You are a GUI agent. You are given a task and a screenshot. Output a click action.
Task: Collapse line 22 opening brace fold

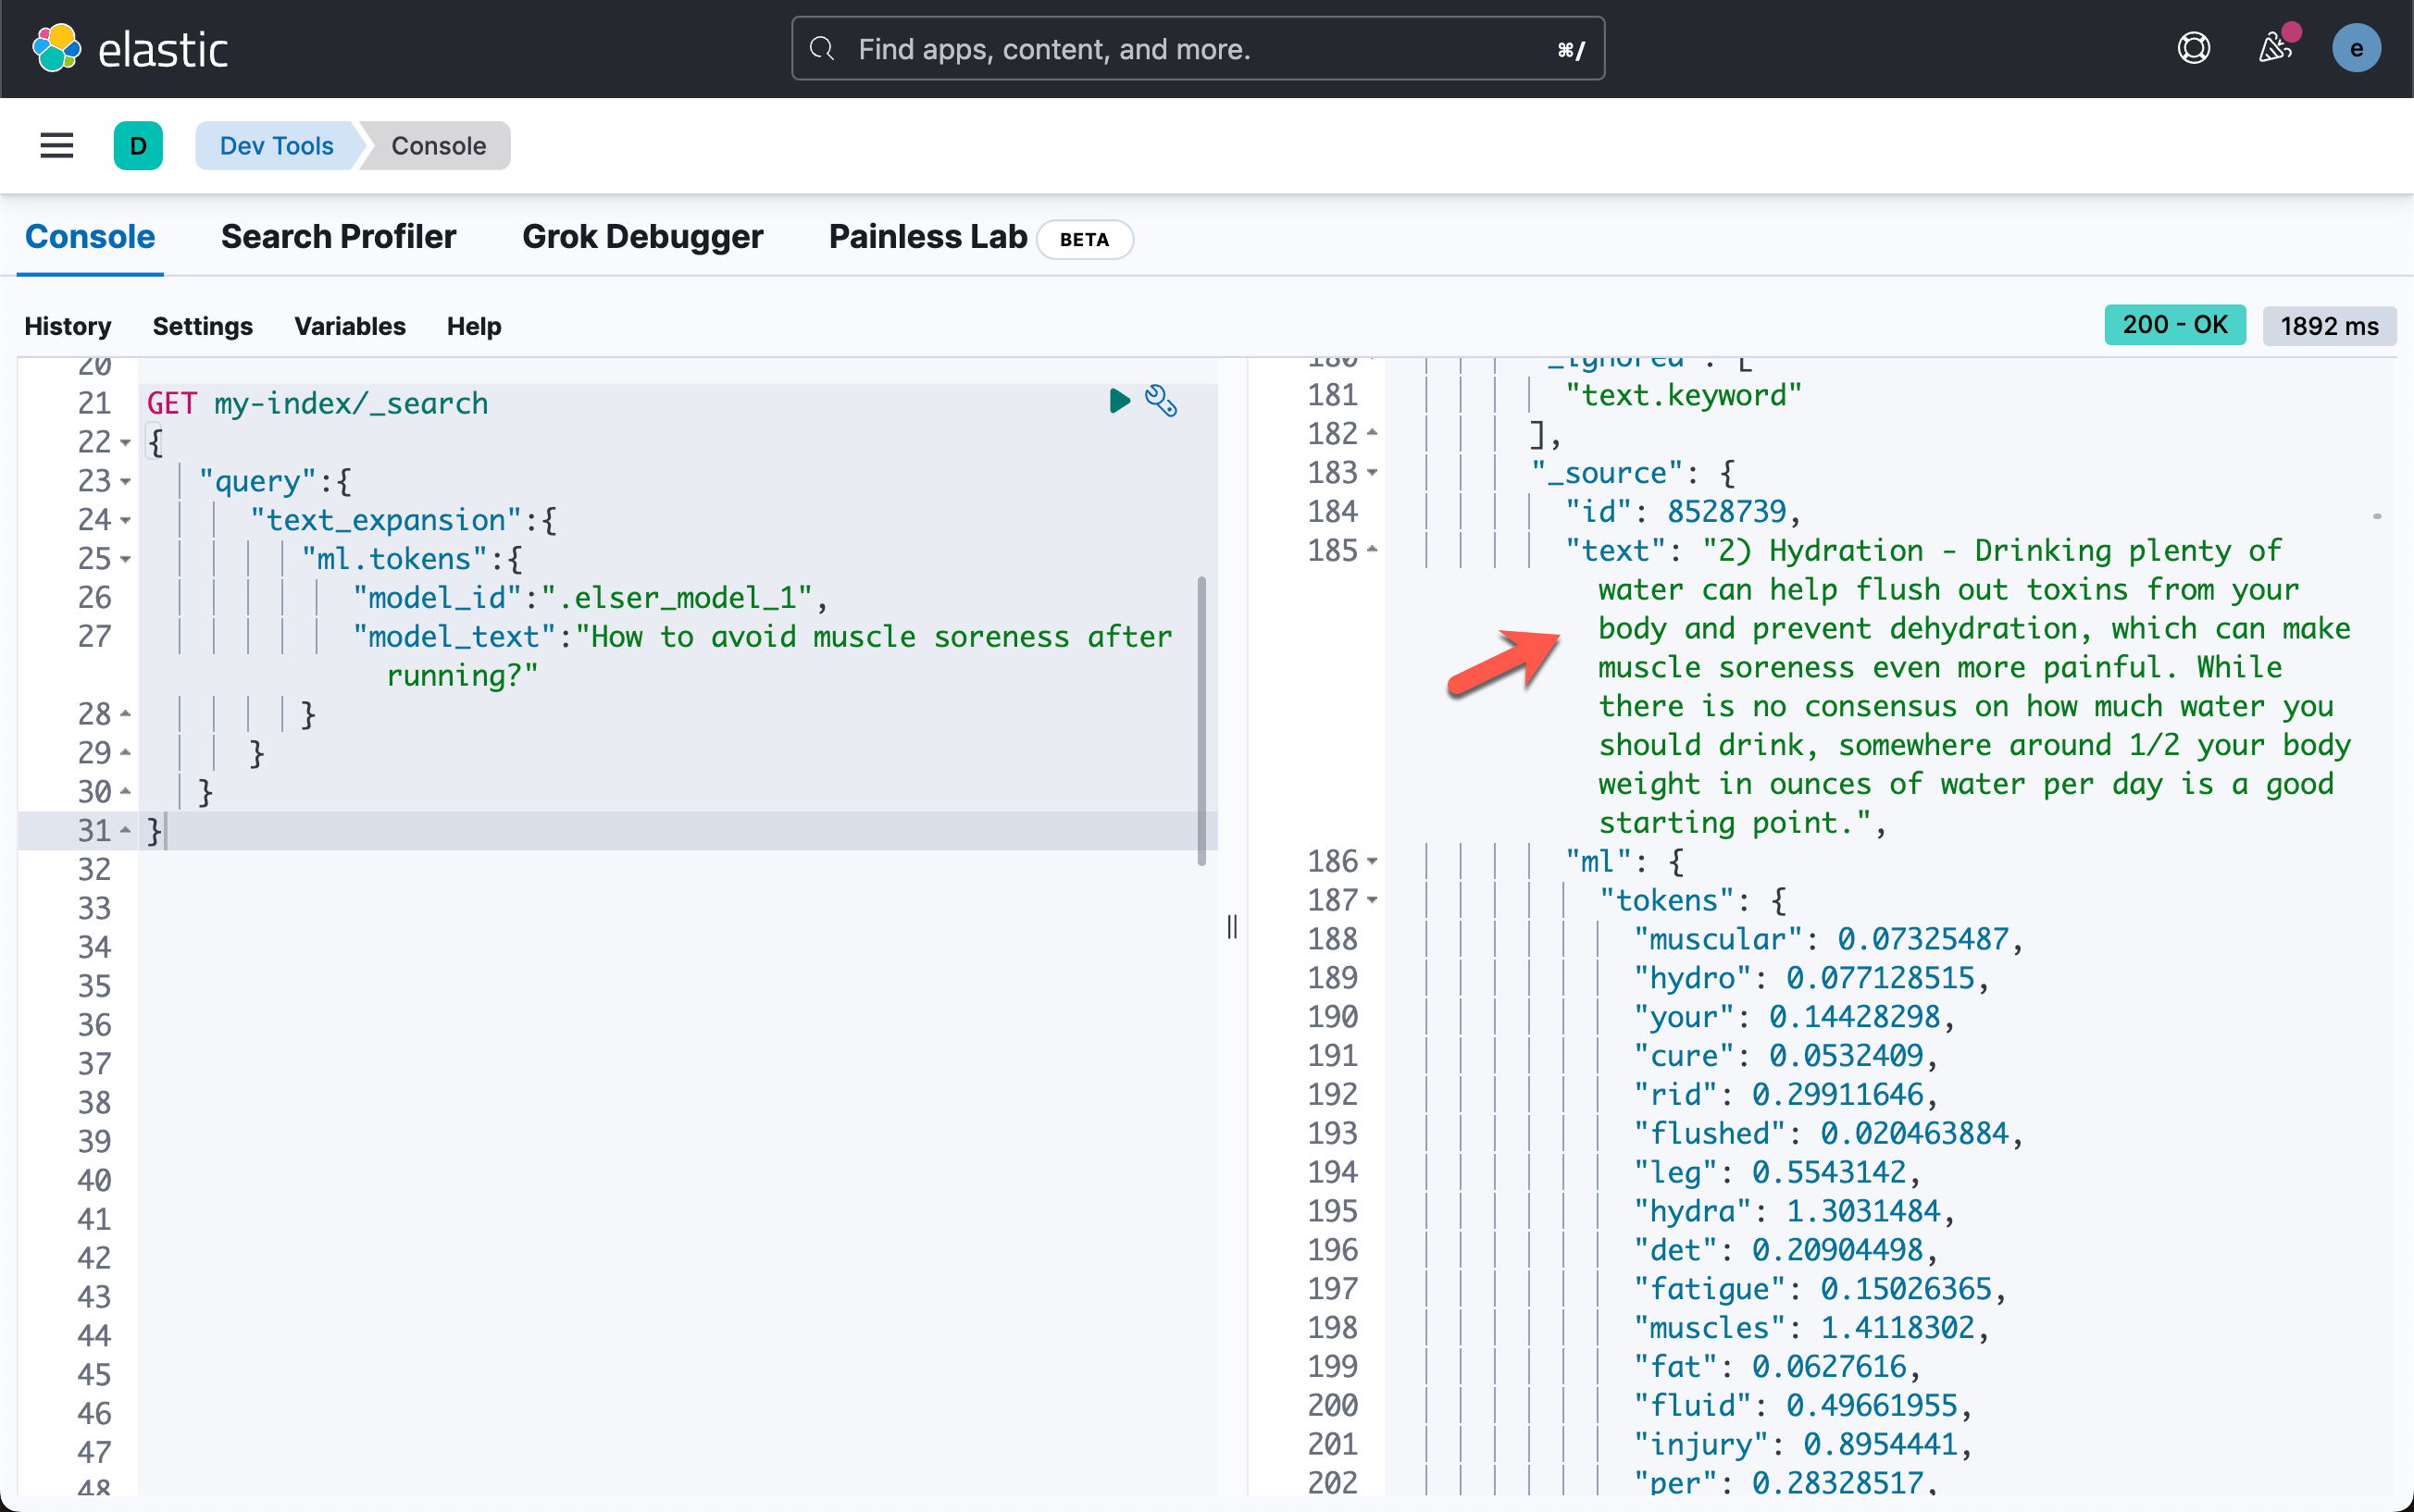point(126,442)
